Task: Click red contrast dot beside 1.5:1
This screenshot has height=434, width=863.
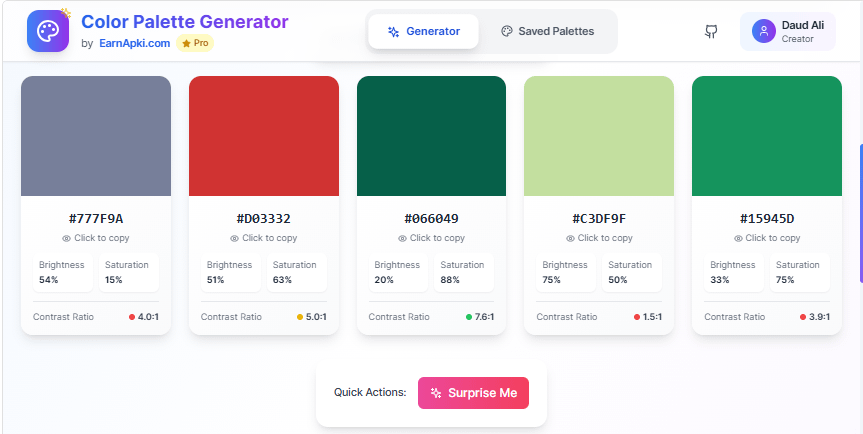Action: tap(637, 317)
